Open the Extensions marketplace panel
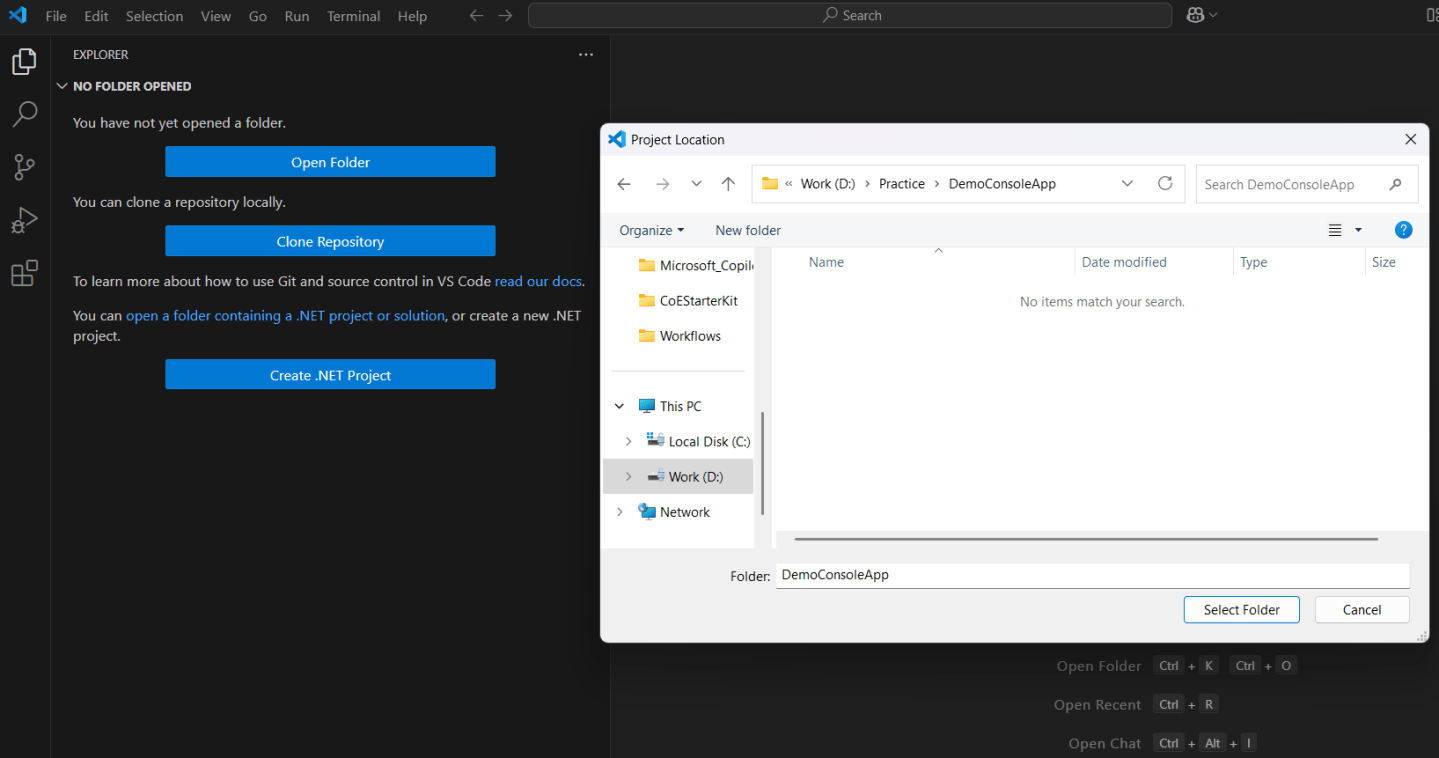The image size is (1439, 758). [x=24, y=273]
